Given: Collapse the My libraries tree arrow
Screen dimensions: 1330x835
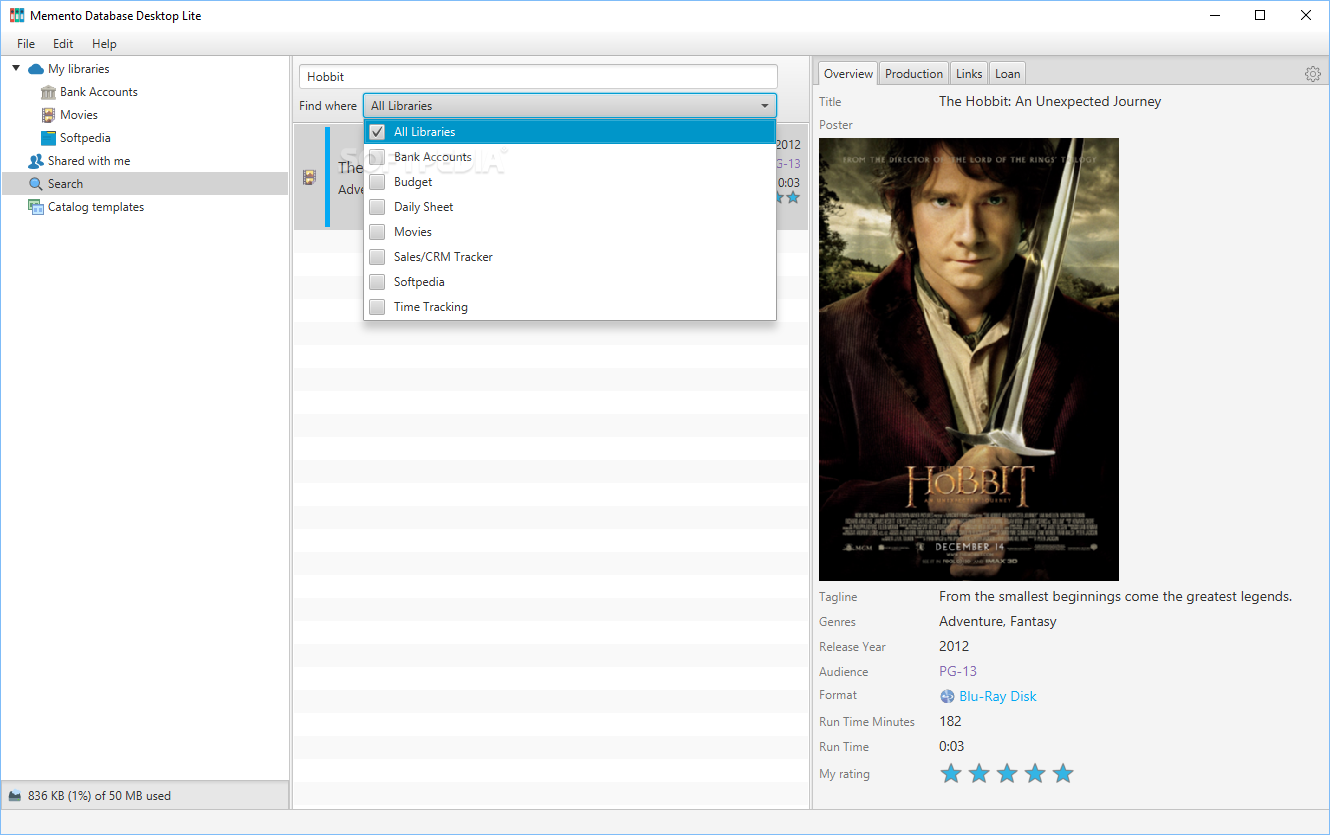Looking at the screenshot, I should click(x=16, y=68).
